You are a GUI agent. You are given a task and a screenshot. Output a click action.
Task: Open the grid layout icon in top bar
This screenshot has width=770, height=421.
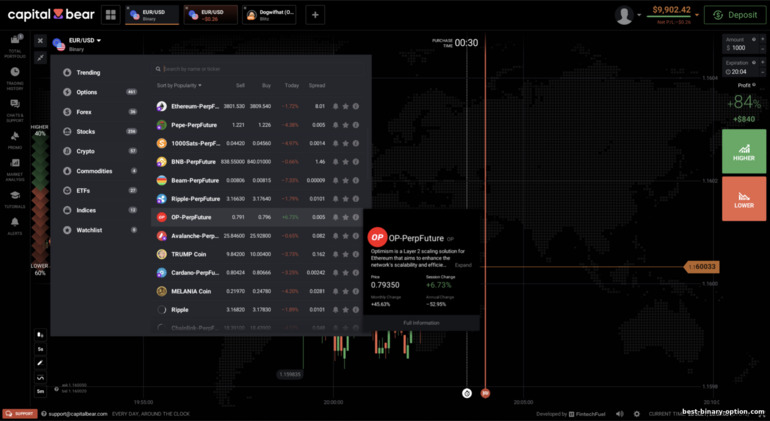coord(110,15)
